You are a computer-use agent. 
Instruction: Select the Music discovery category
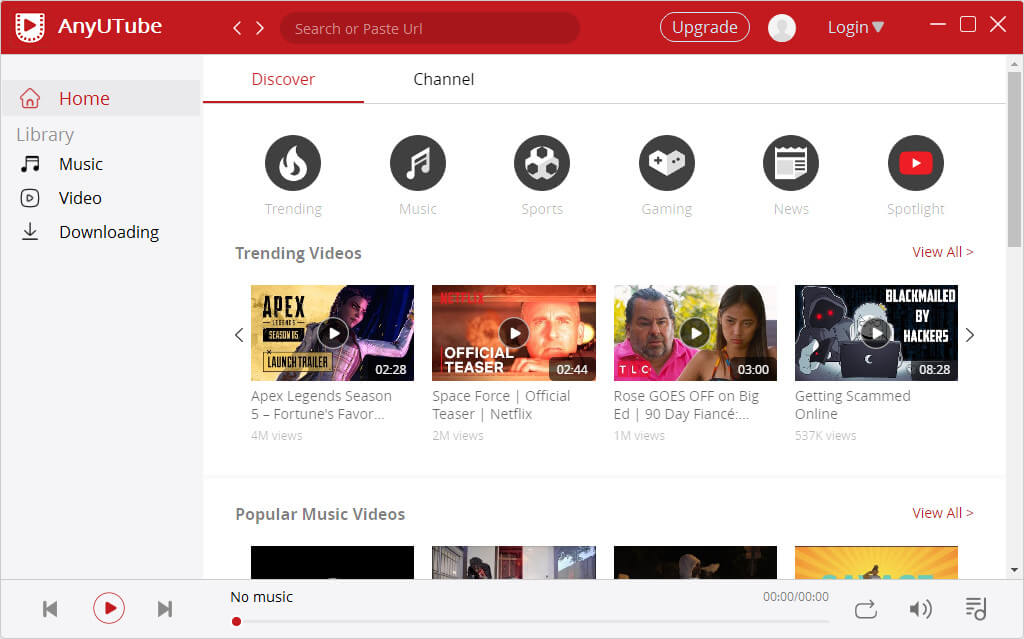tap(417, 162)
